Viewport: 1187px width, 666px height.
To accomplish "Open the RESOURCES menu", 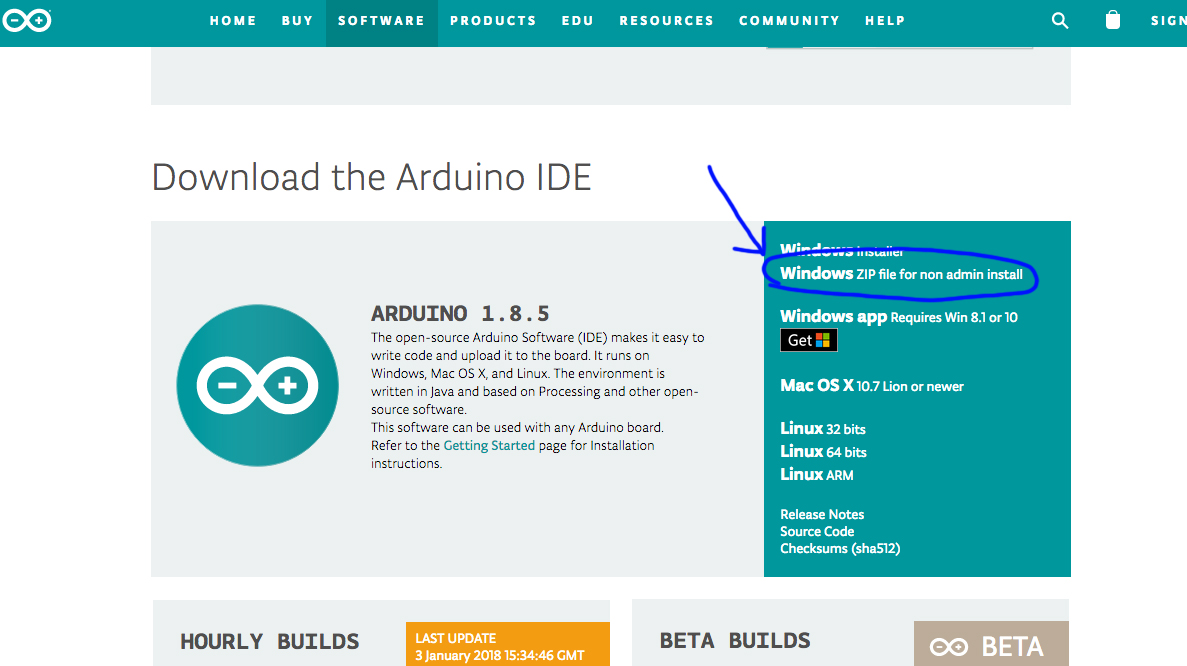I will coord(666,20).
